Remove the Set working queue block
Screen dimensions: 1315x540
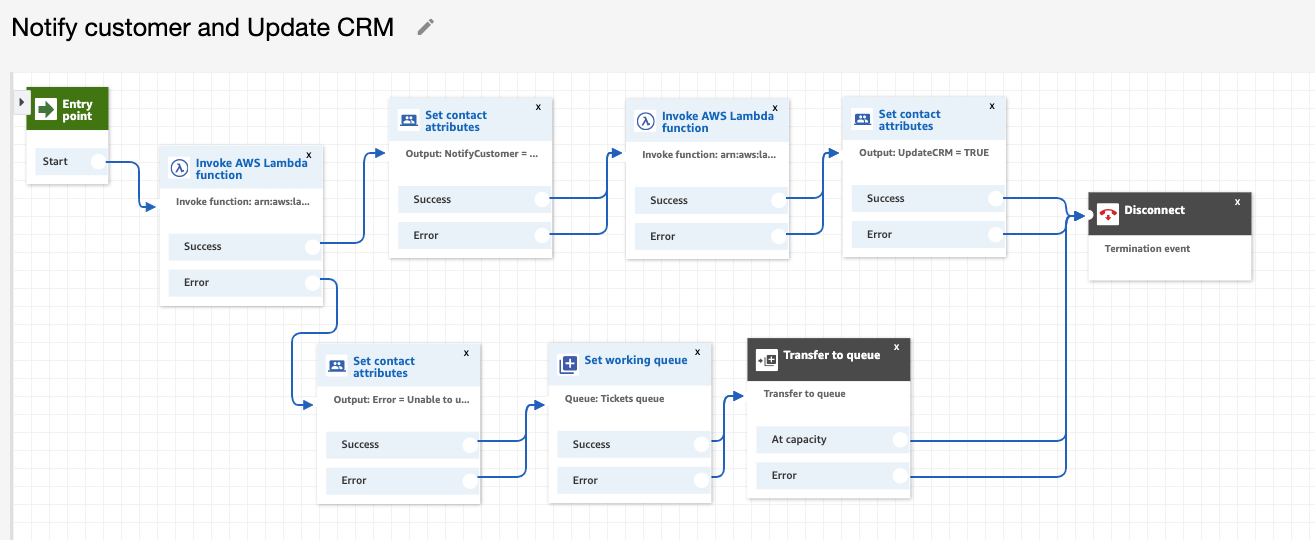pos(697,352)
